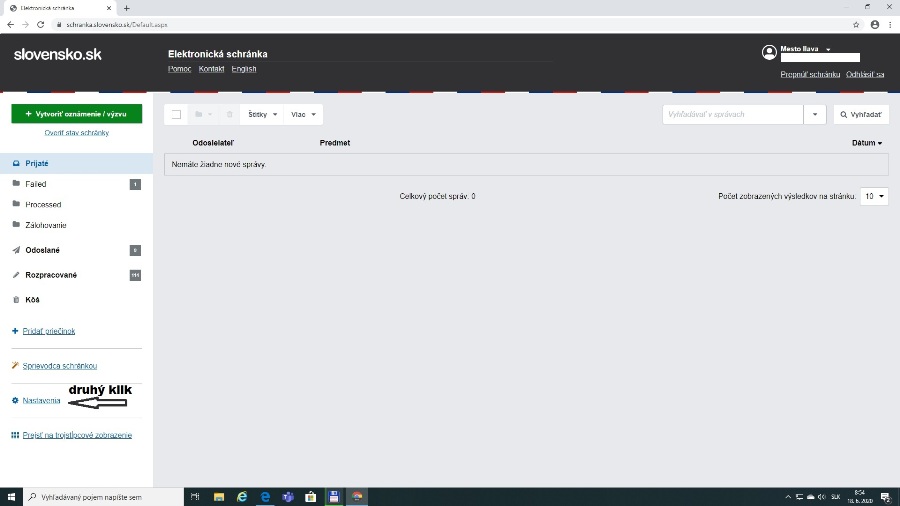The width and height of the screenshot is (900, 506).
Task: Open the Nastavenia settings link
Action: click(x=41, y=400)
